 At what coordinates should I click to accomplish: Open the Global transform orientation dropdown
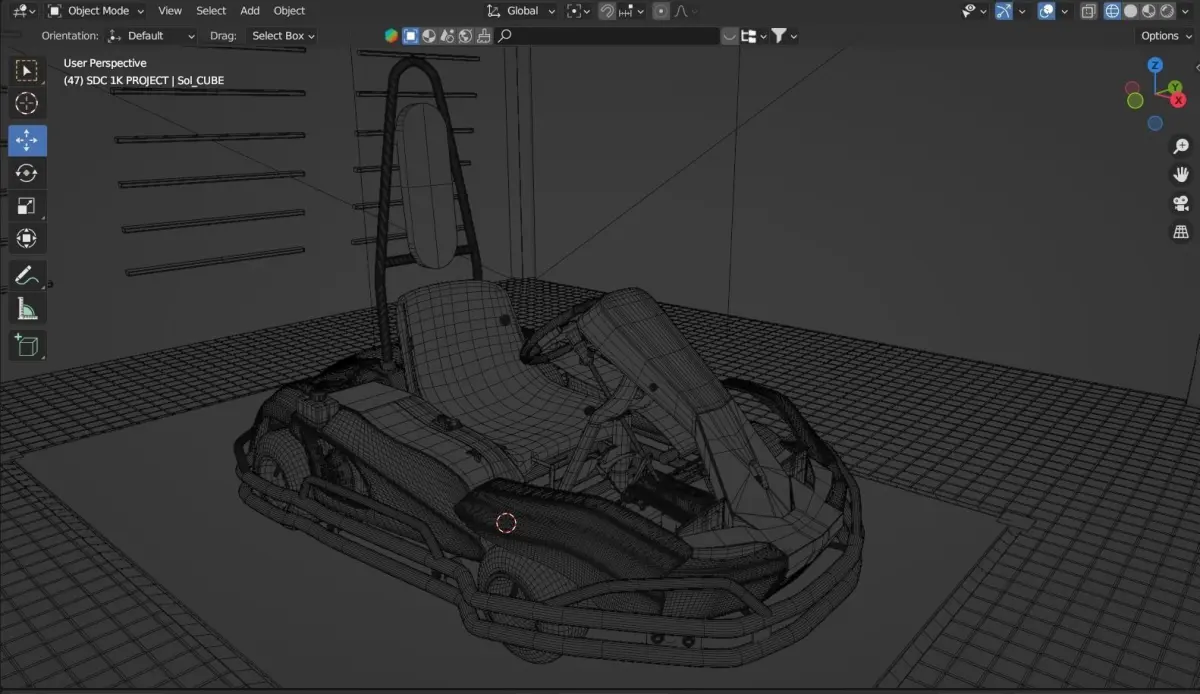coord(520,11)
